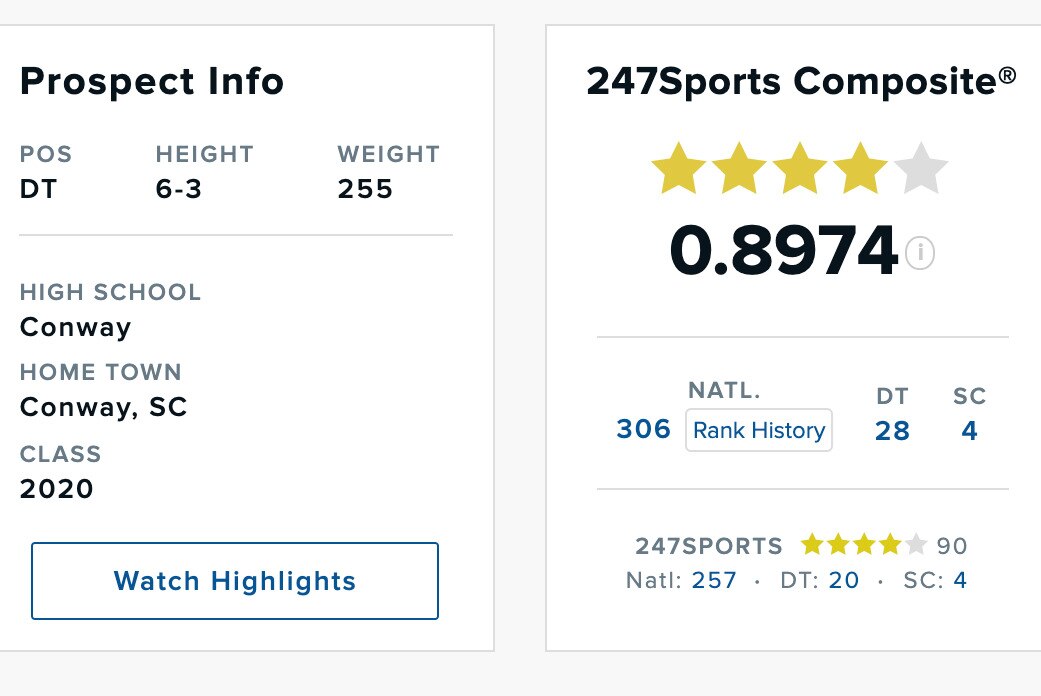Open Rank History
The image size is (1041, 696).
pos(759,430)
